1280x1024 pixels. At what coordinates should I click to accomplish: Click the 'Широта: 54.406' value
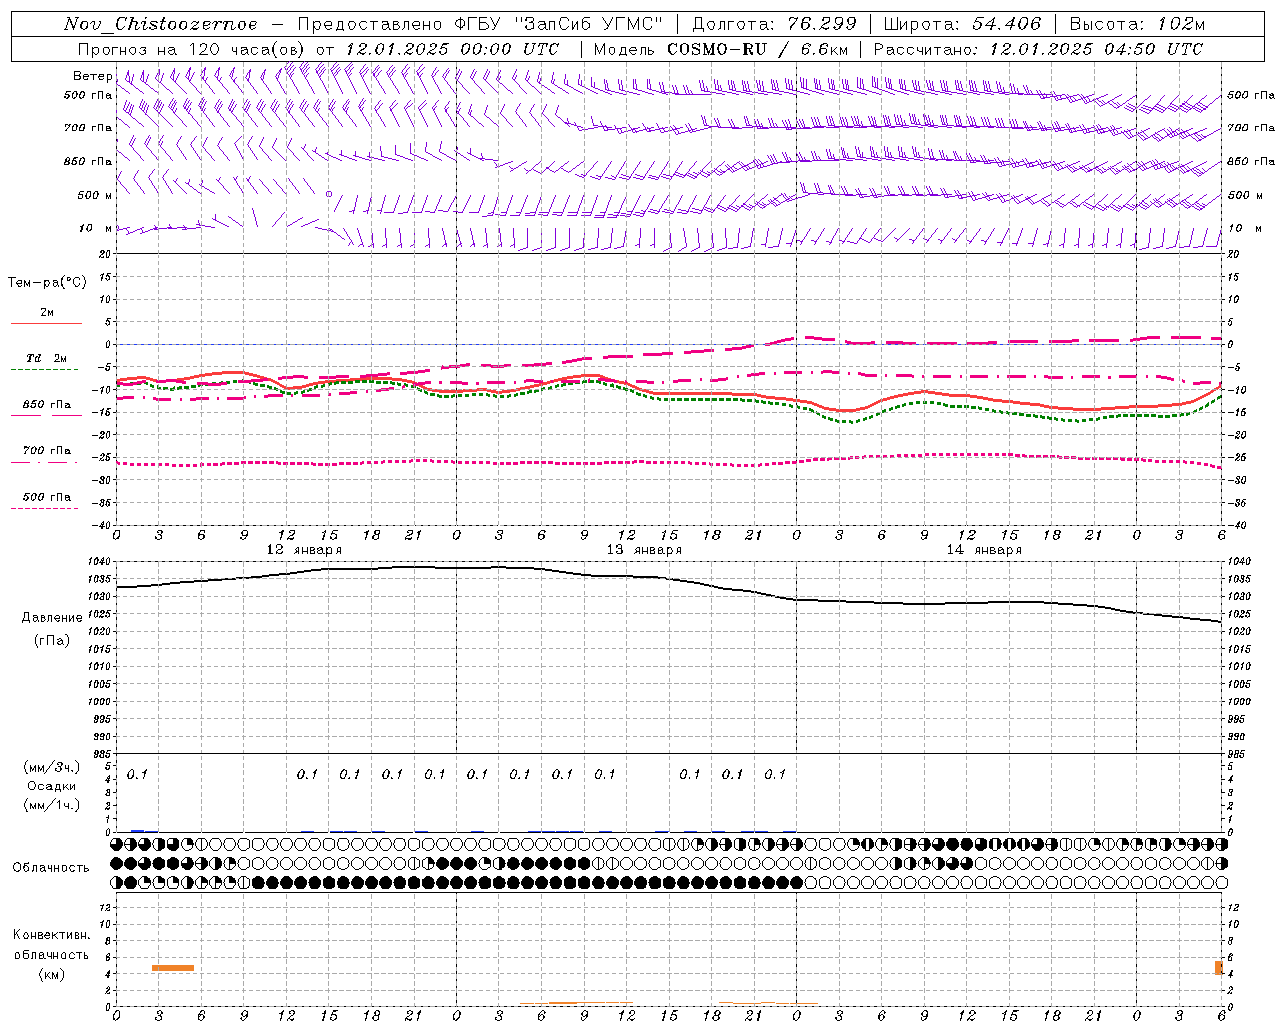962,24
